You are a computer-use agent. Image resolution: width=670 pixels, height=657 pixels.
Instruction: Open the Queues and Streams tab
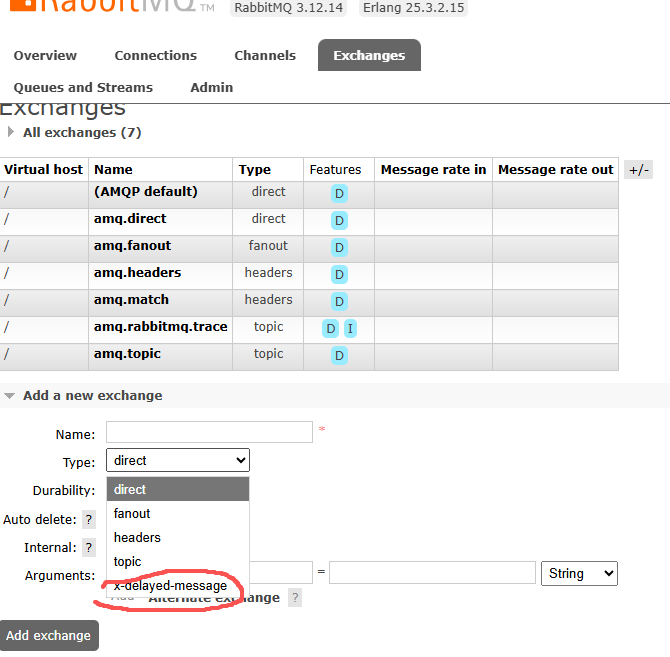tap(83, 88)
